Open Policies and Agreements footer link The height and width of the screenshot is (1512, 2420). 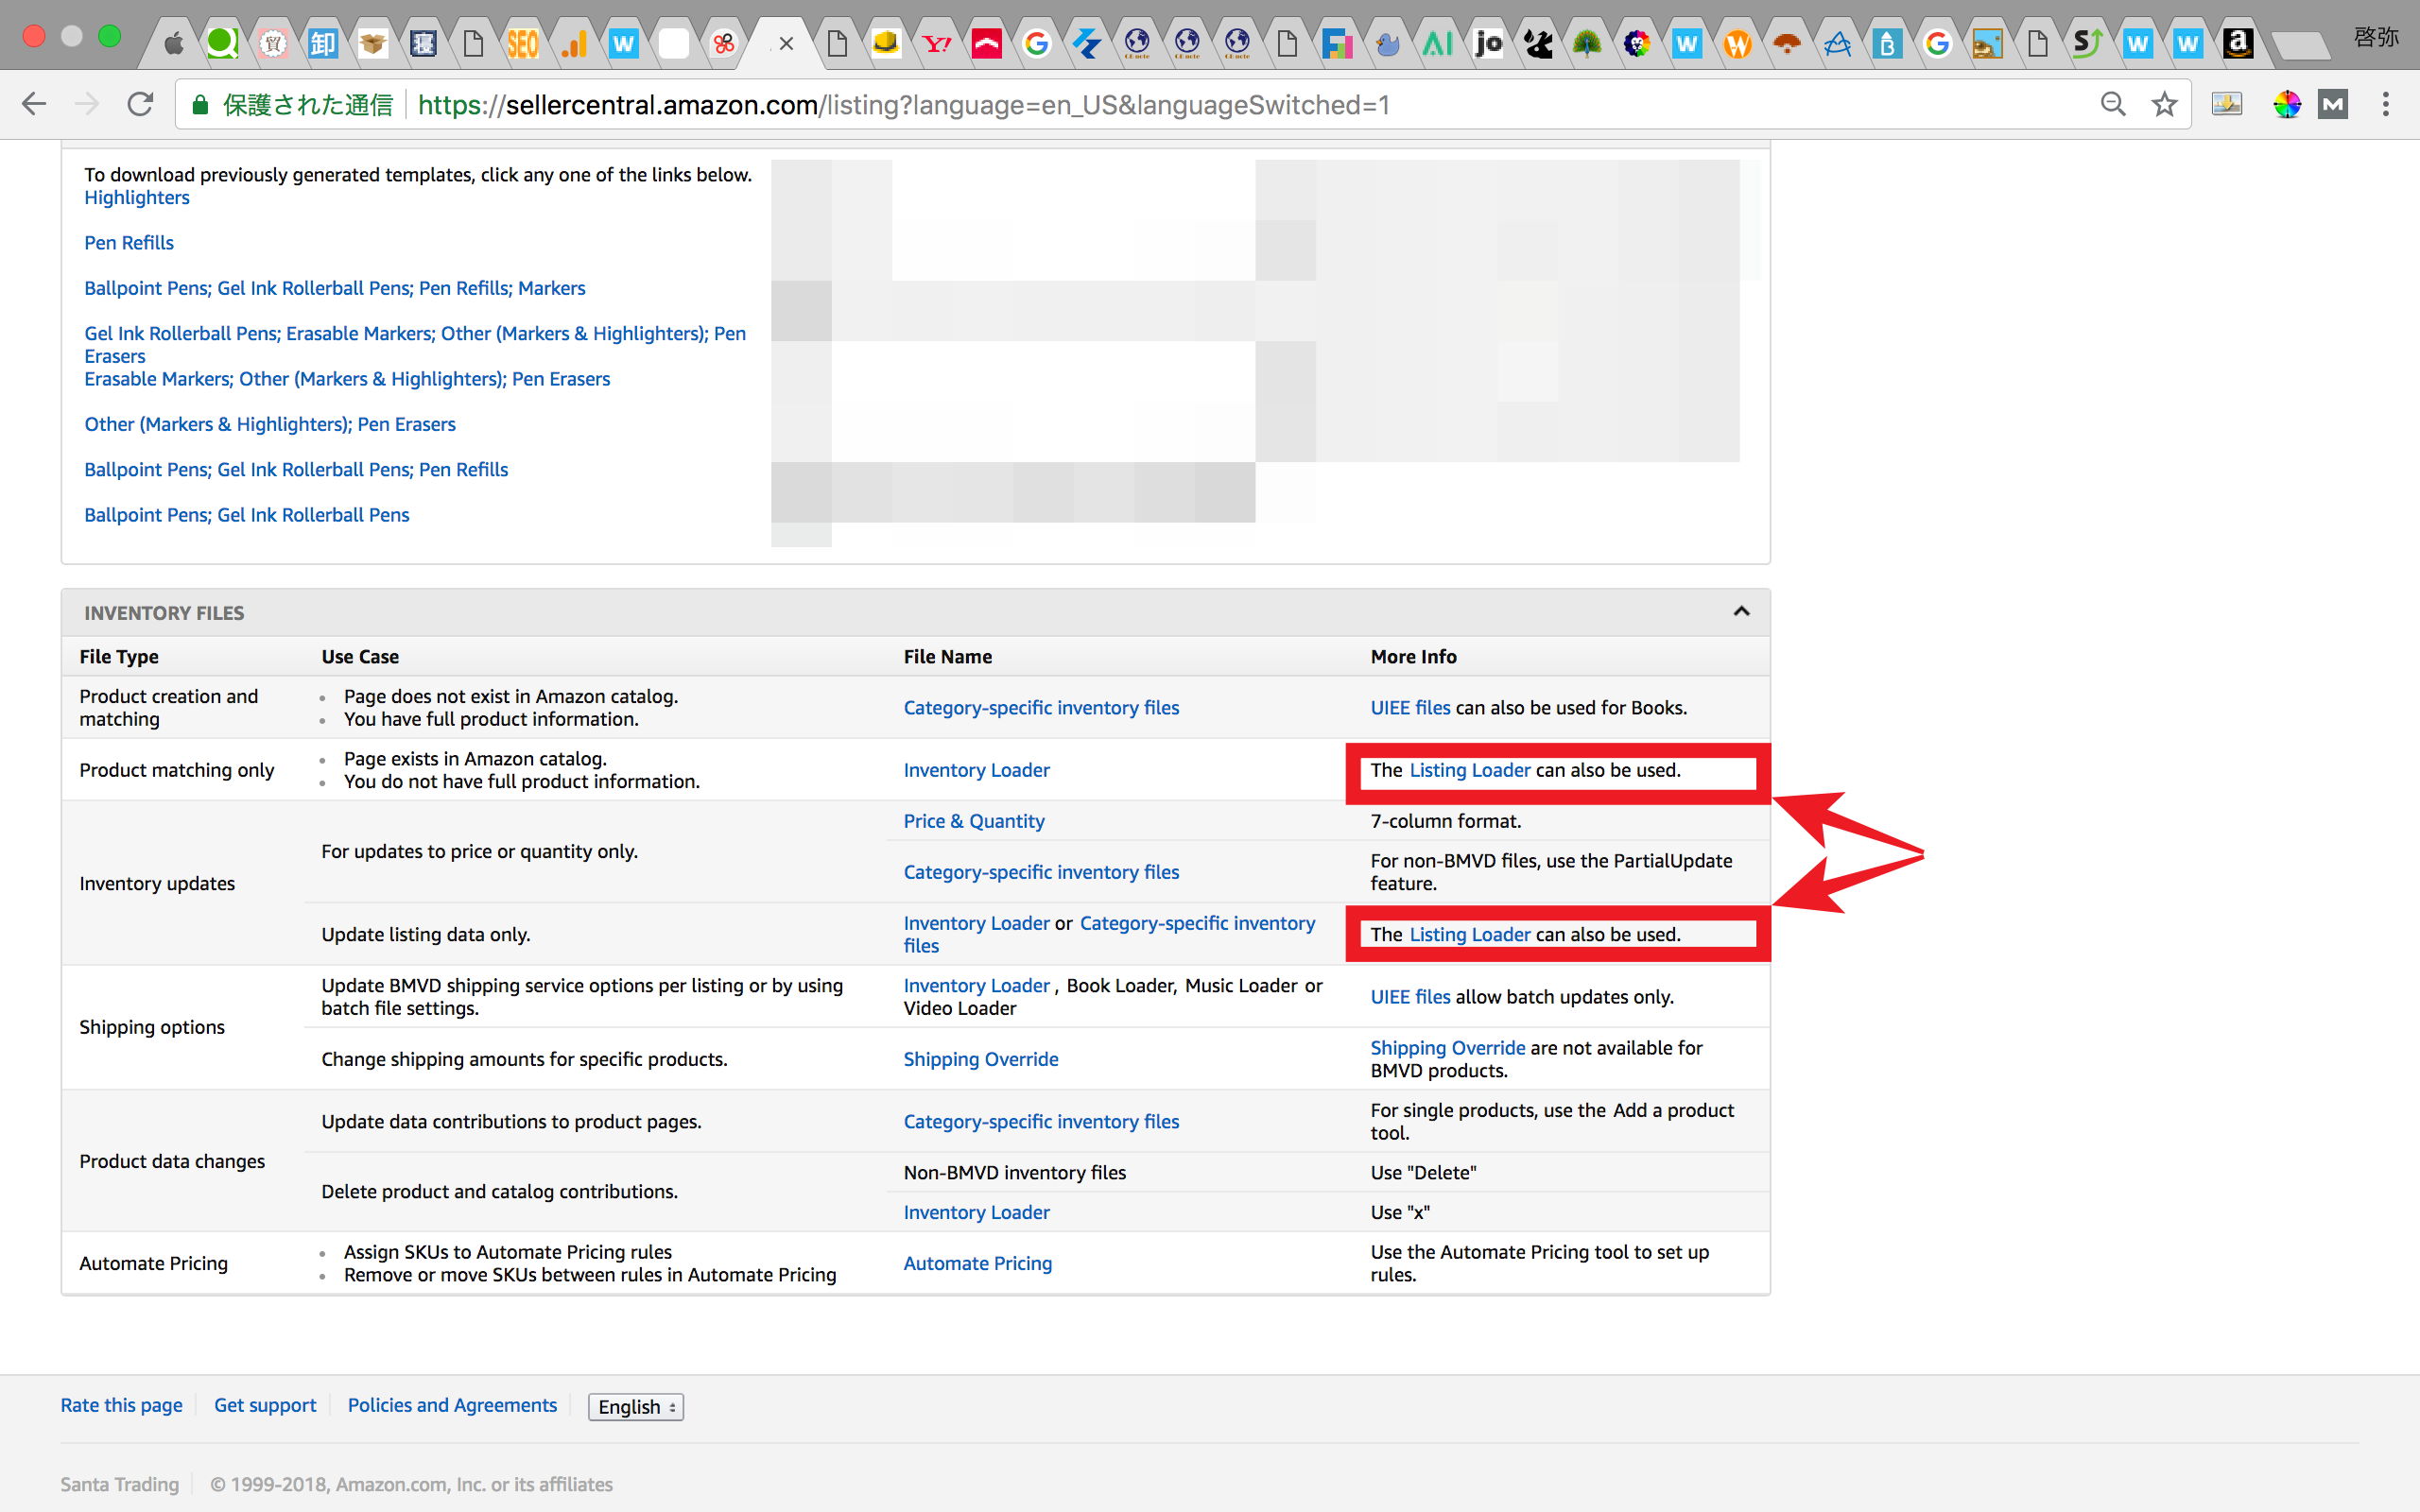tap(452, 1405)
